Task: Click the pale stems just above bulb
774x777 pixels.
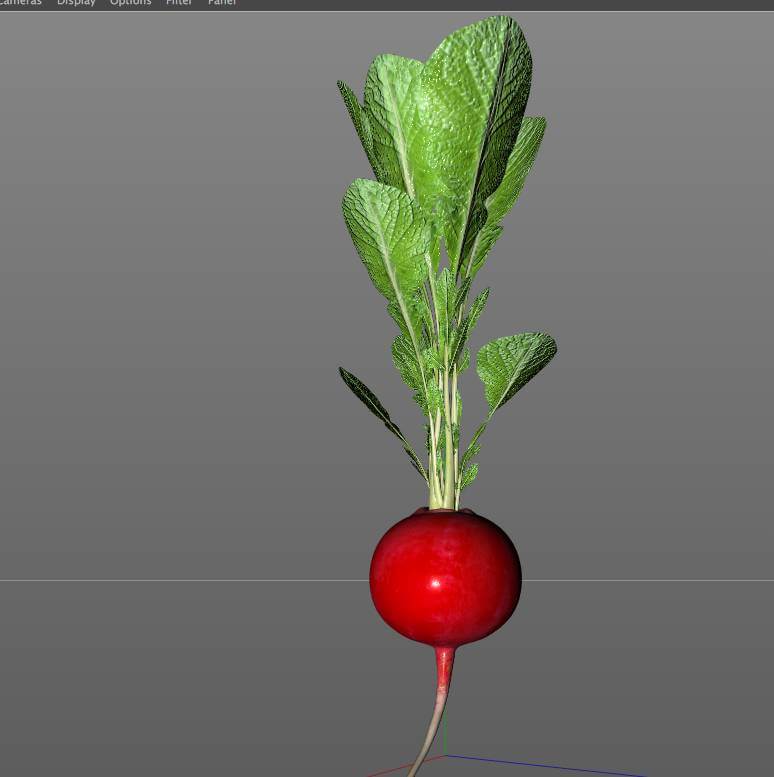Action: tap(445, 480)
